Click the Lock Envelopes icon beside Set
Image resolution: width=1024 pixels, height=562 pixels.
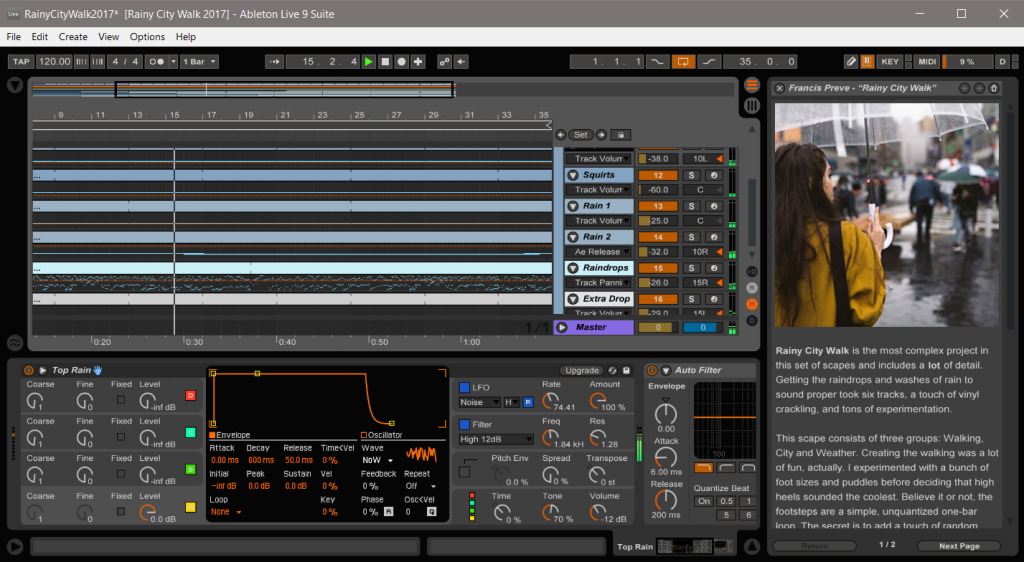coord(620,135)
